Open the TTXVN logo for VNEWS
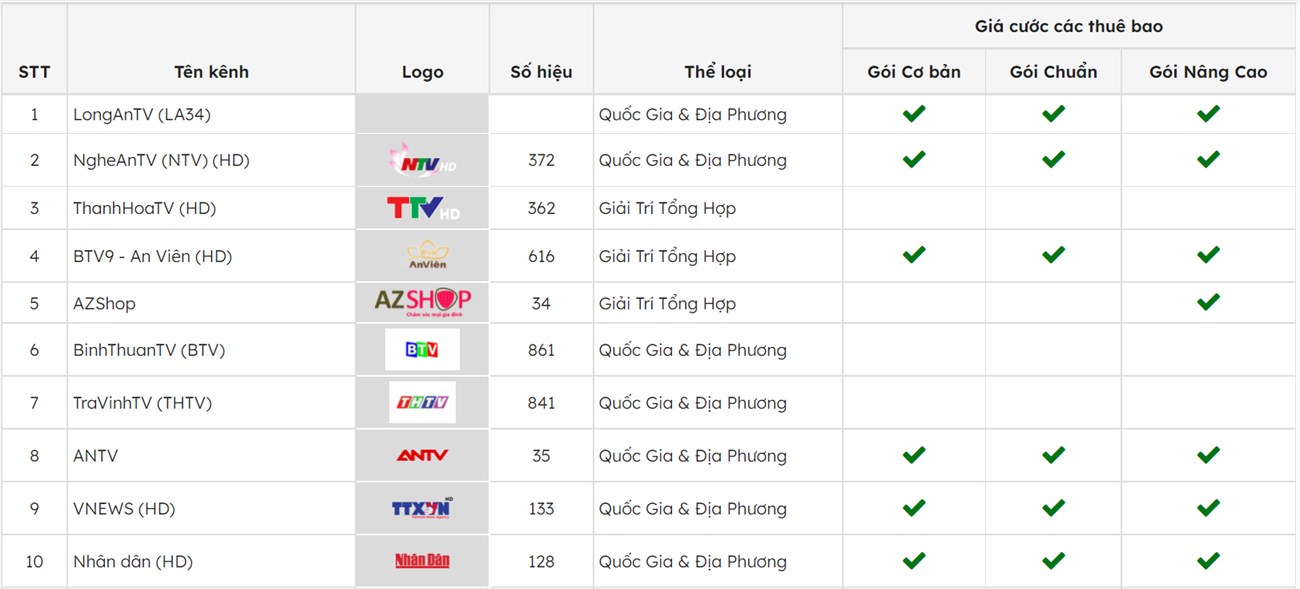Viewport: 1300px width, 589px height. [x=422, y=508]
